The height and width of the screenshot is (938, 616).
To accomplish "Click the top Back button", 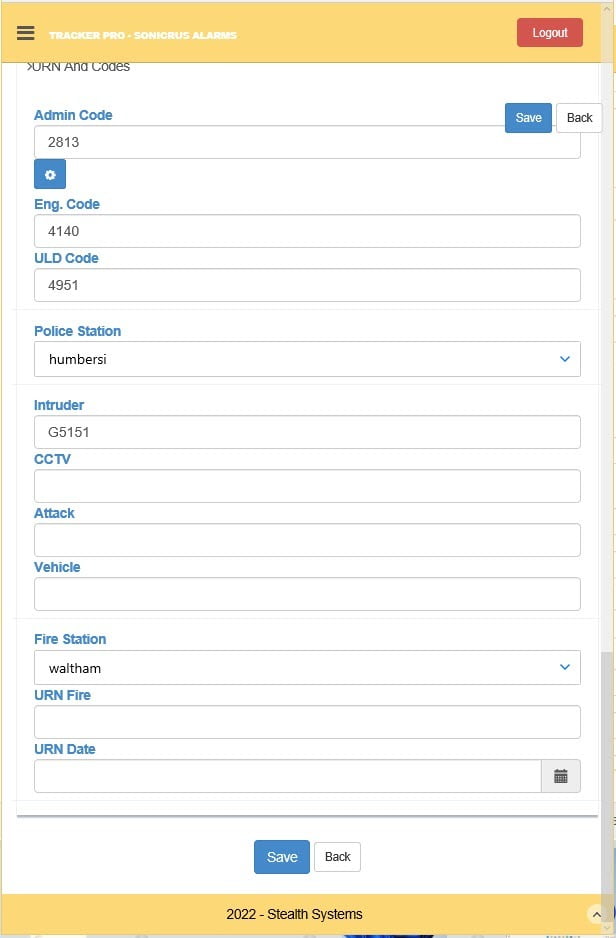I will [x=579, y=118].
